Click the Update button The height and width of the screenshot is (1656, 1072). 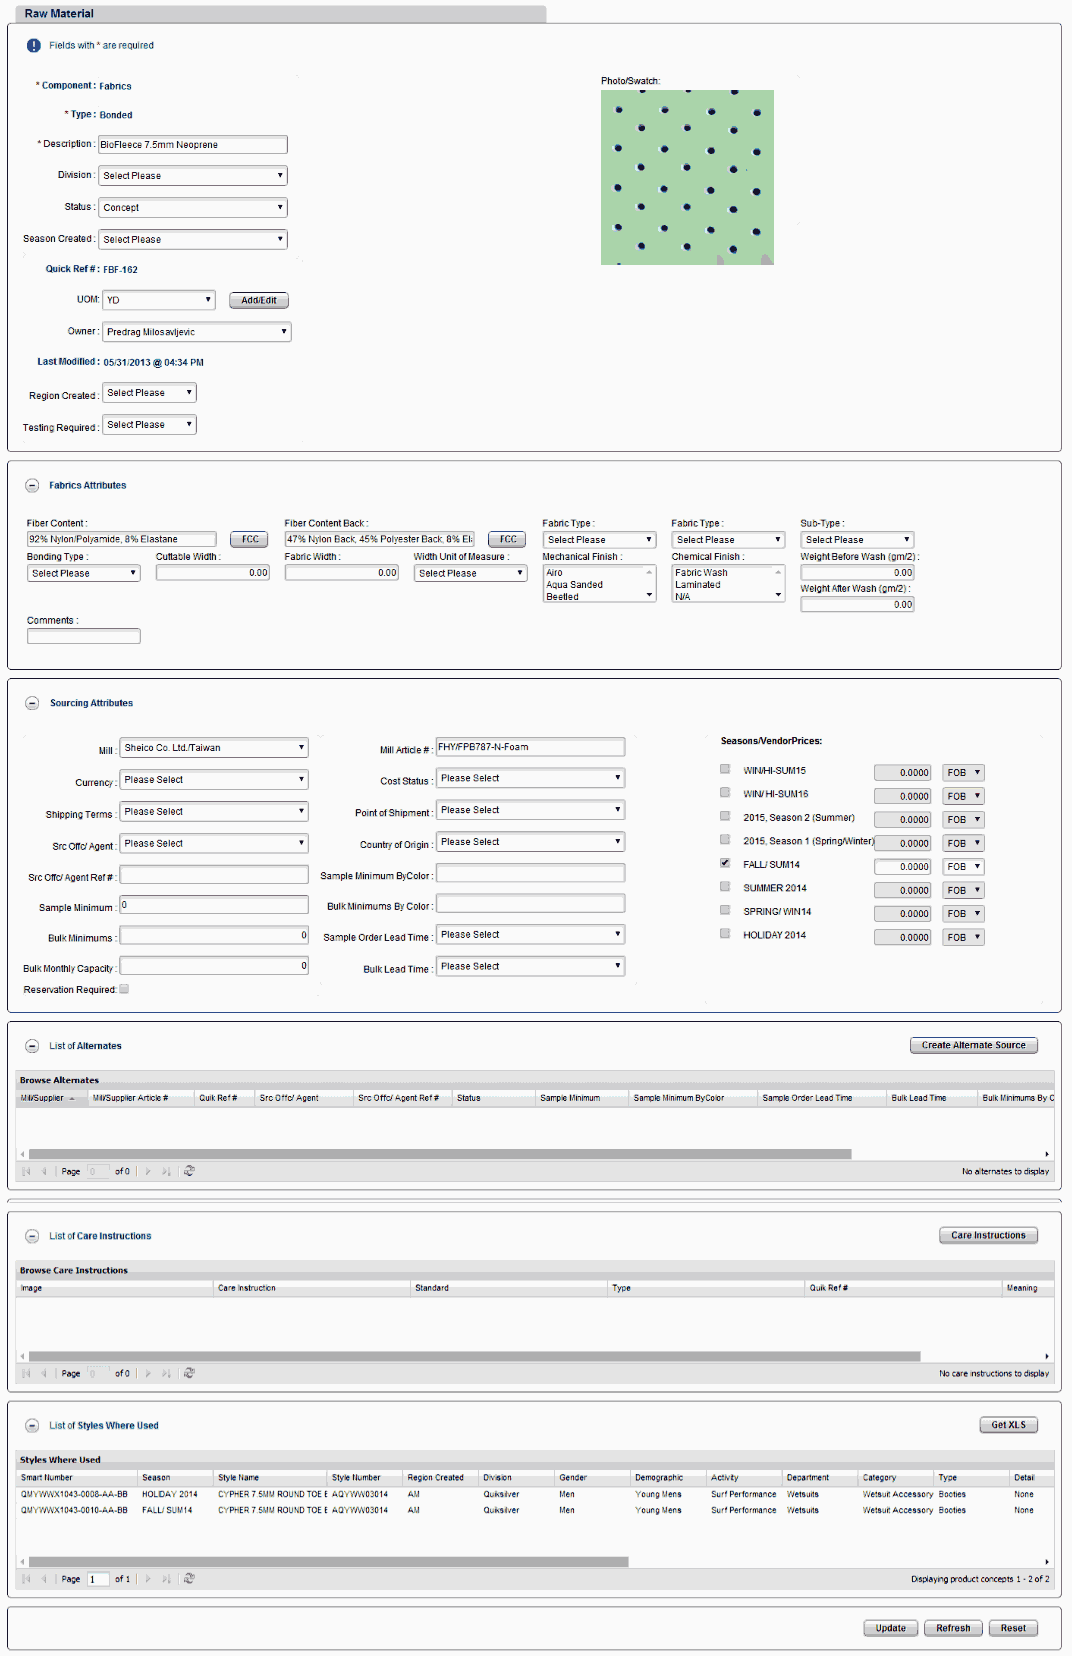(x=891, y=1628)
